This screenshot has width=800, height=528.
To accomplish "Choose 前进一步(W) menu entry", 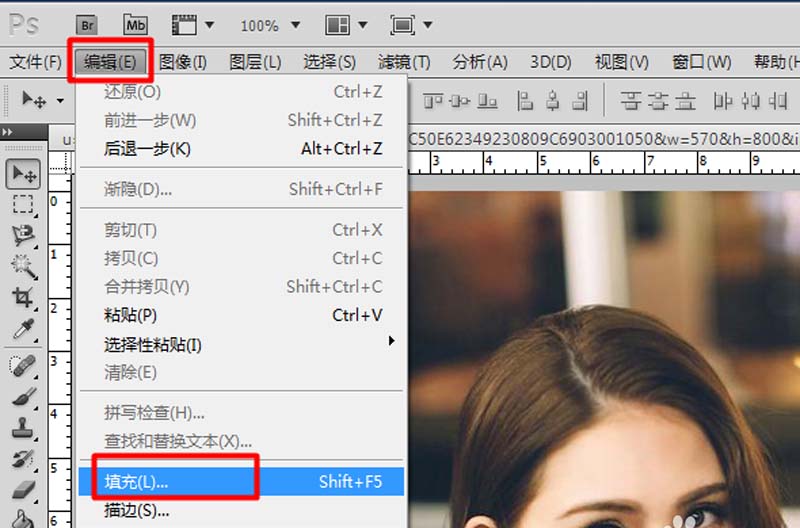I will pyautogui.click(x=242, y=120).
